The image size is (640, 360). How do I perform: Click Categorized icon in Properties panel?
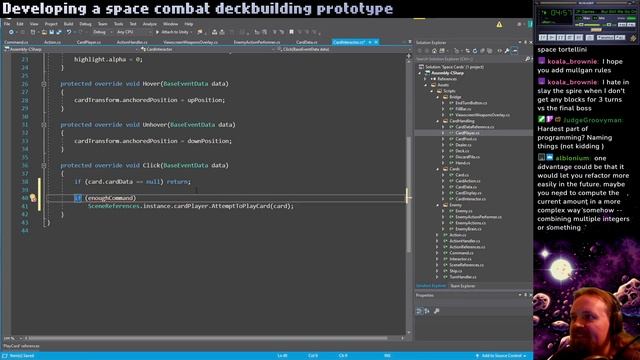(420, 311)
